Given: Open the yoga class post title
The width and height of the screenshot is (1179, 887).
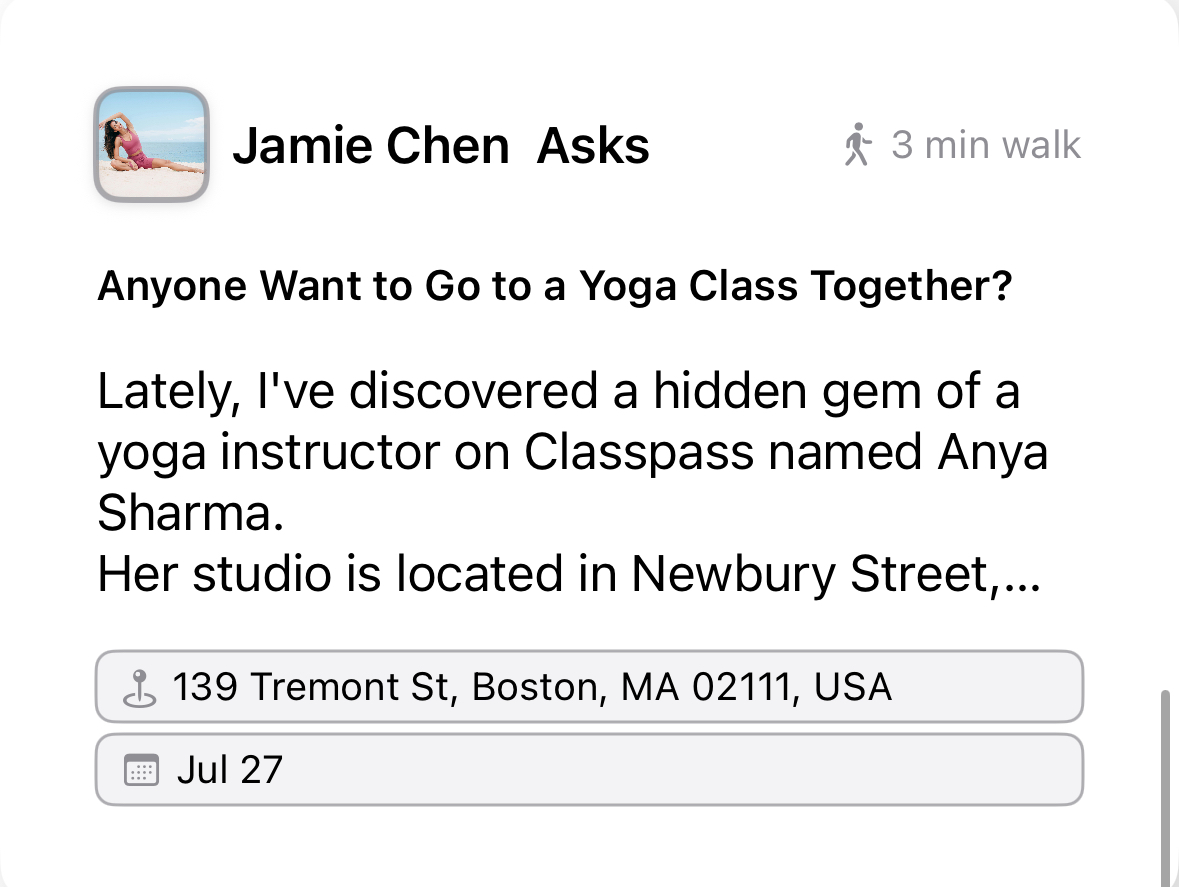Looking at the screenshot, I should 554,287.
